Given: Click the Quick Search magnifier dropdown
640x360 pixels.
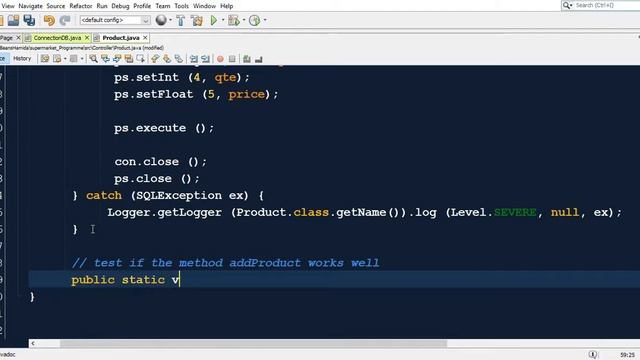Looking at the screenshot, I should pyautogui.click(x=567, y=5).
